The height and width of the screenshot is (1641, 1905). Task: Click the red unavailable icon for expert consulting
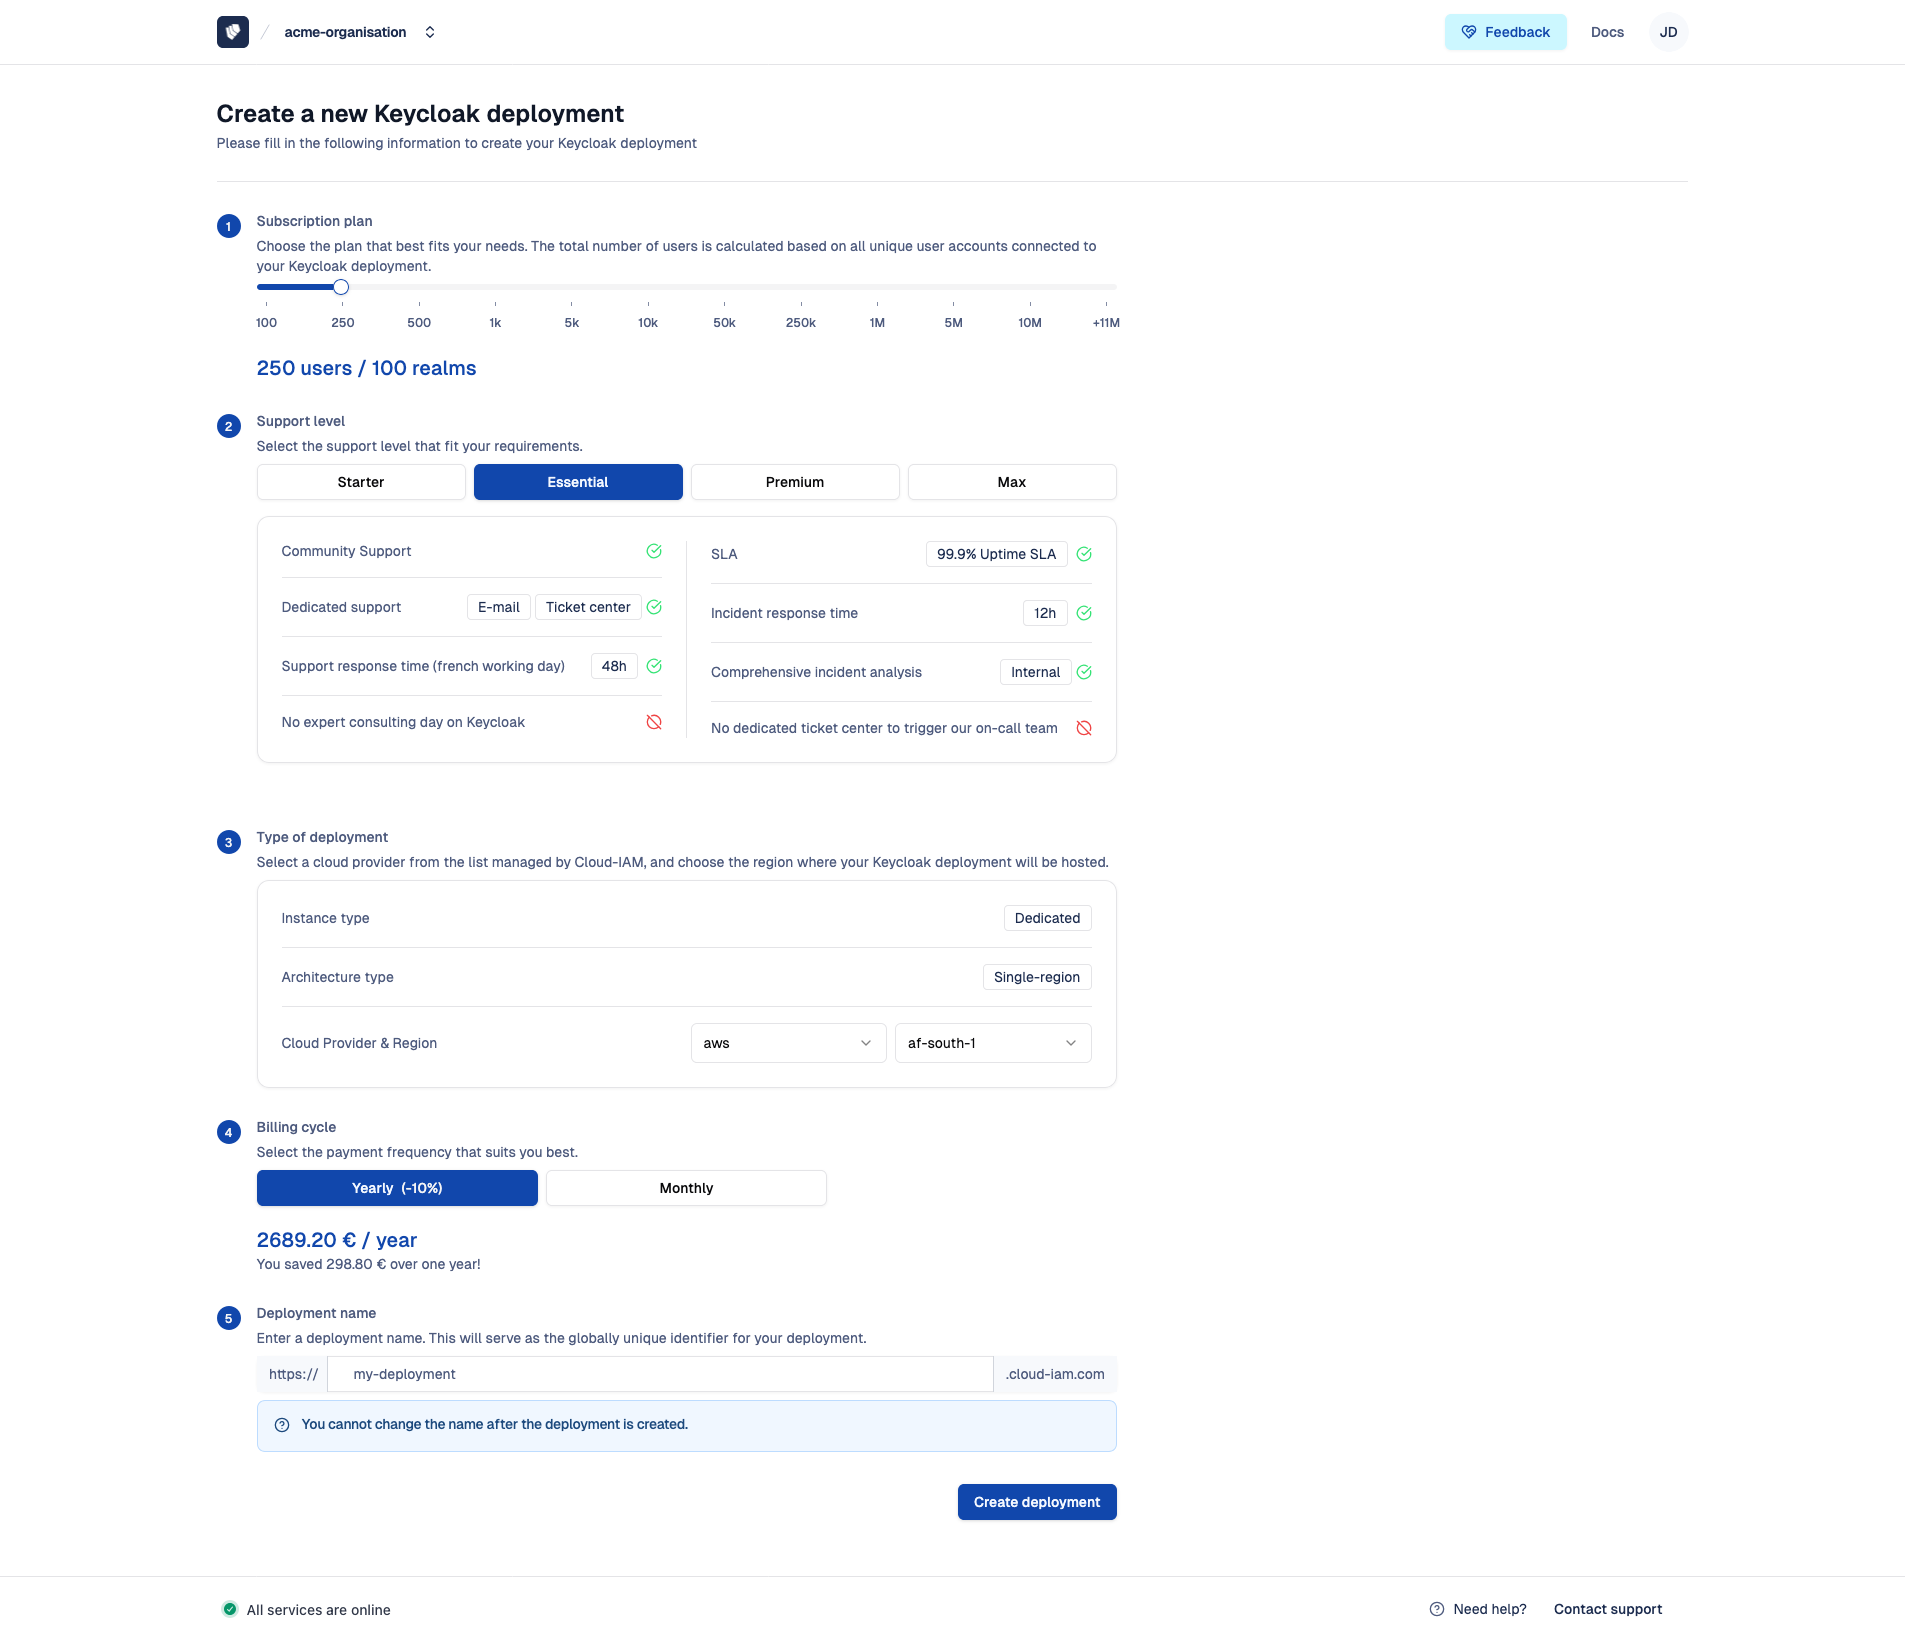click(654, 722)
